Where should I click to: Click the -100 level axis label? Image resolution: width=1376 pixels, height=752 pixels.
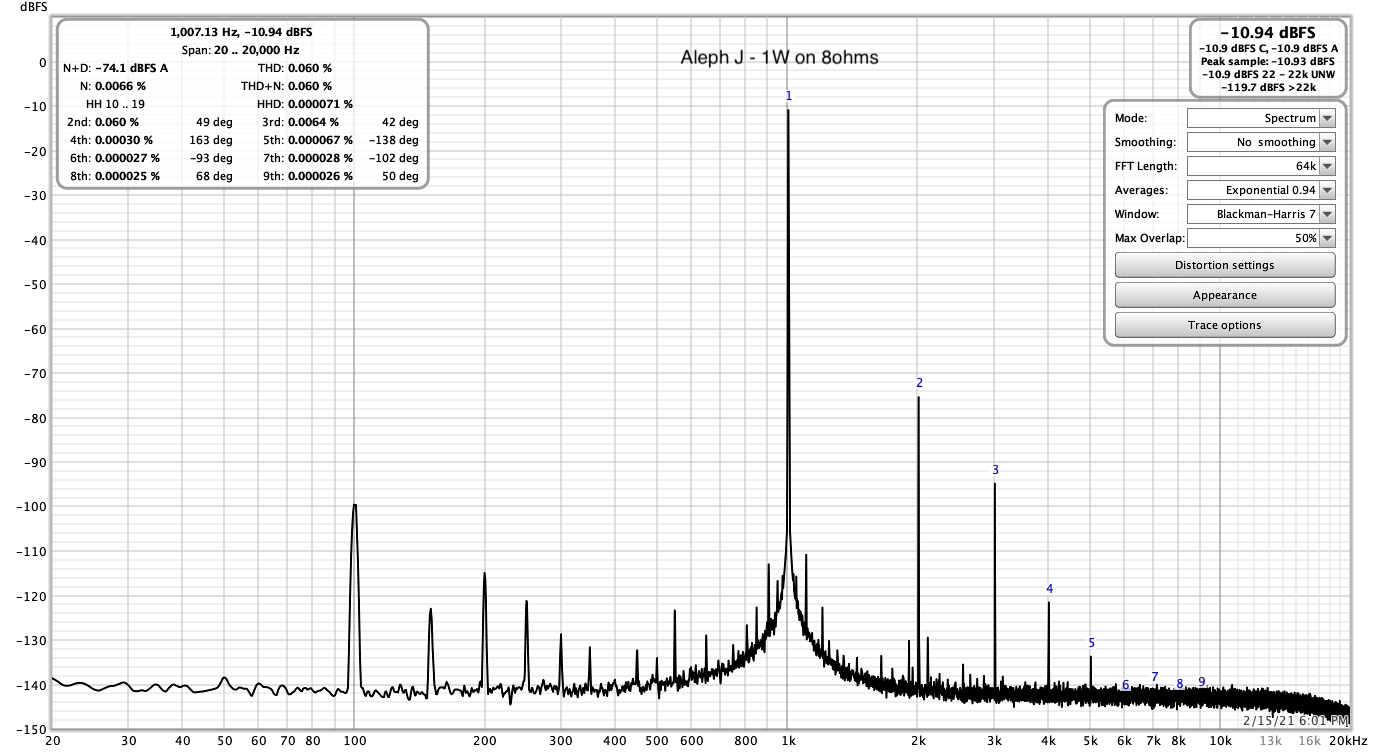tap(31, 506)
